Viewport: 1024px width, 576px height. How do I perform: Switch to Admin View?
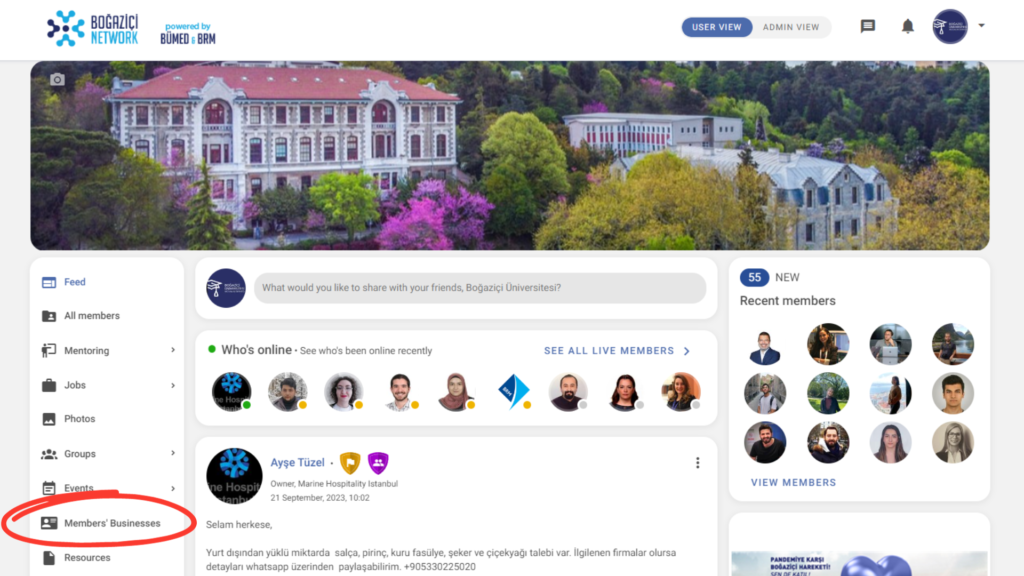(x=791, y=27)
